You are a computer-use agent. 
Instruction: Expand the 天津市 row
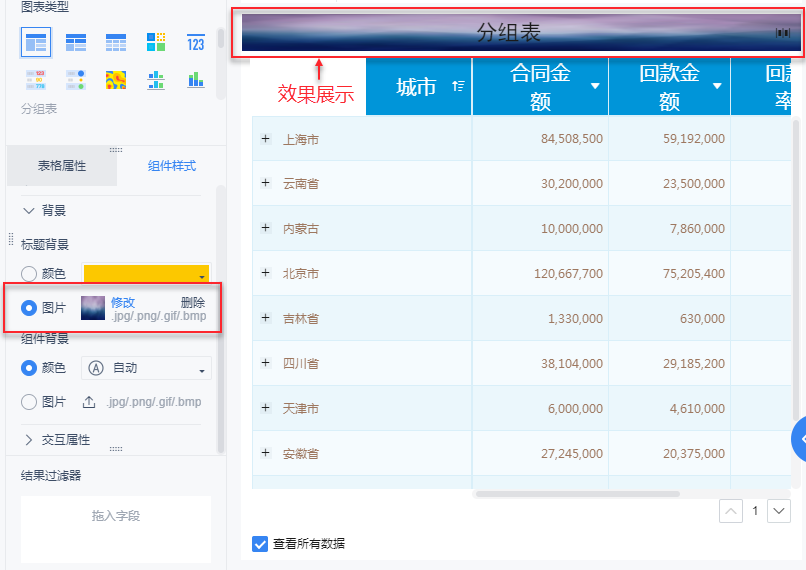pyautogui.click(x=266, y=408)
